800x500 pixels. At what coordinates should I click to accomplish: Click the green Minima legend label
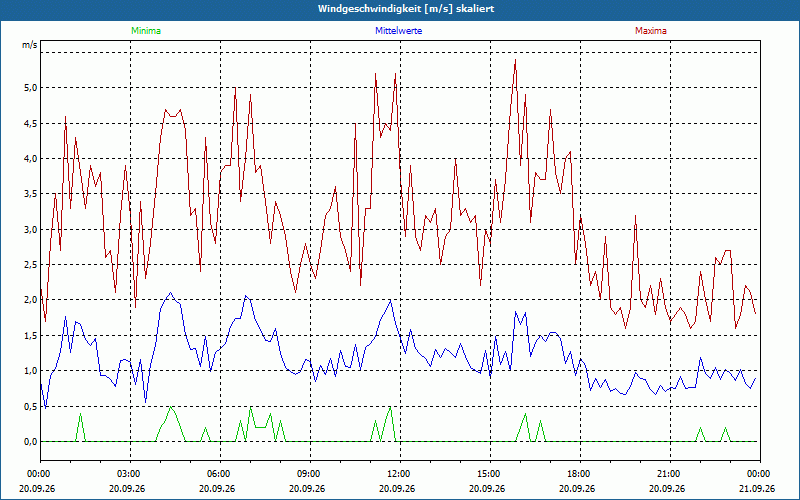pyautogui.click(x=146, y=31)
